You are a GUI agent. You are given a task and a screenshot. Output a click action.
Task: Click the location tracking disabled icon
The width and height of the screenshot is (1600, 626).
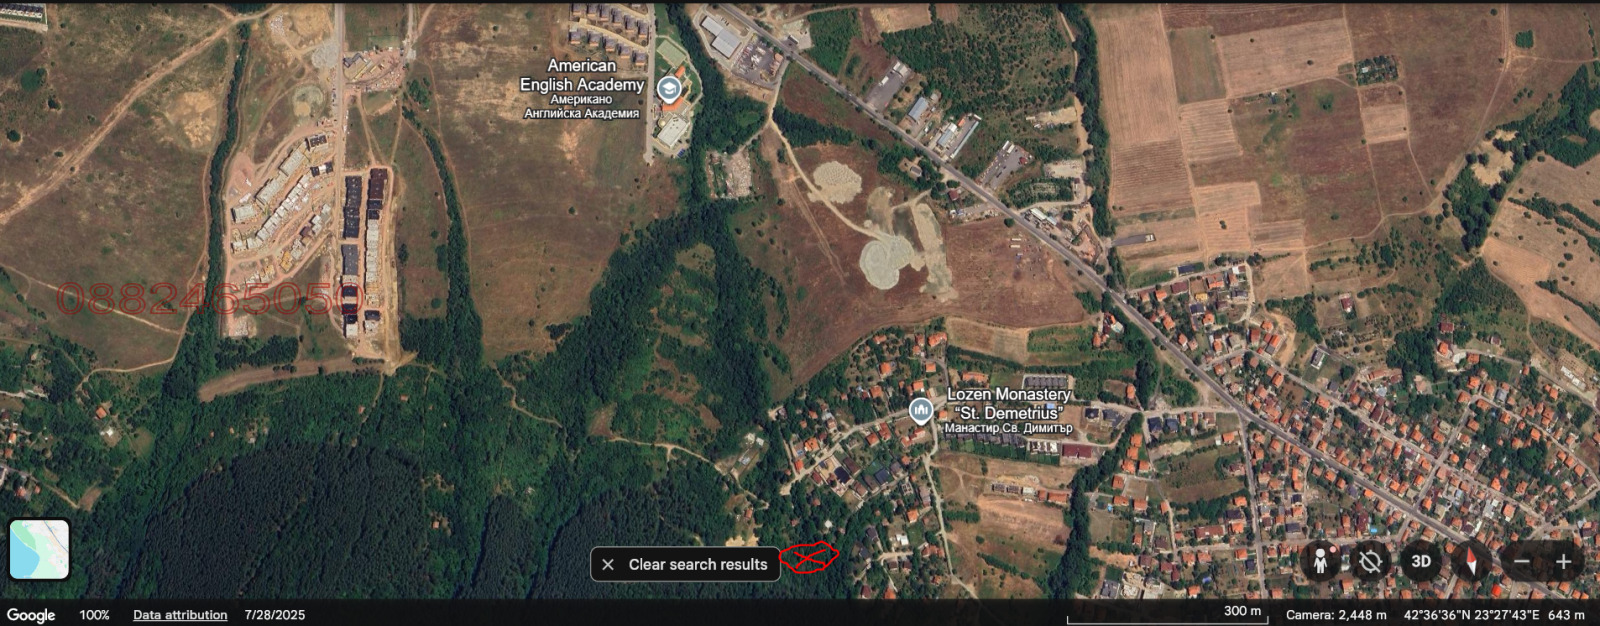[x=1370, y=561]
